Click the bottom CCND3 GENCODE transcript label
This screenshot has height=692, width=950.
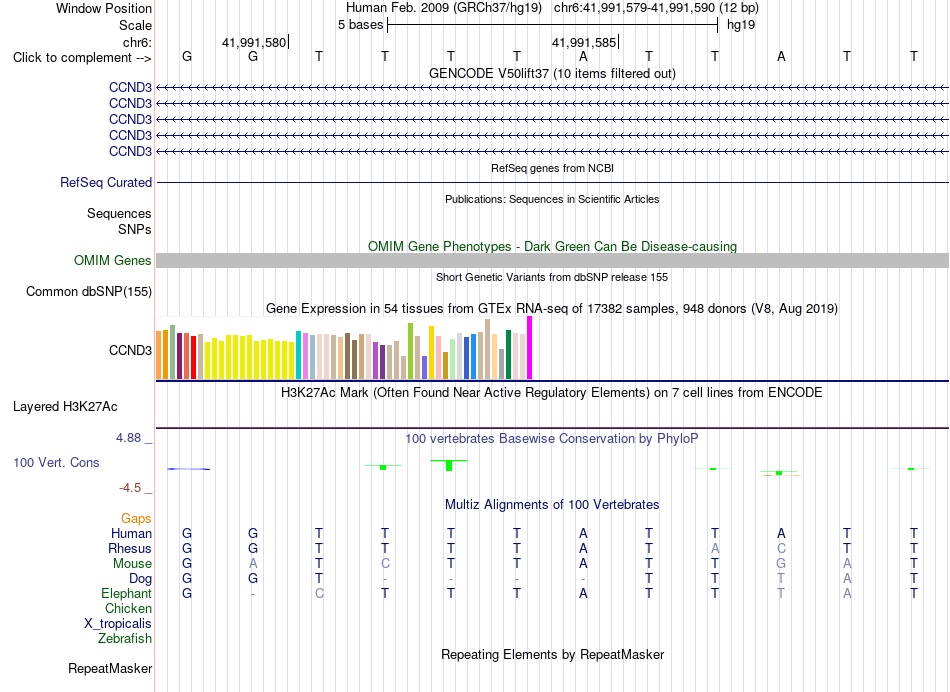tap(130, 151)
